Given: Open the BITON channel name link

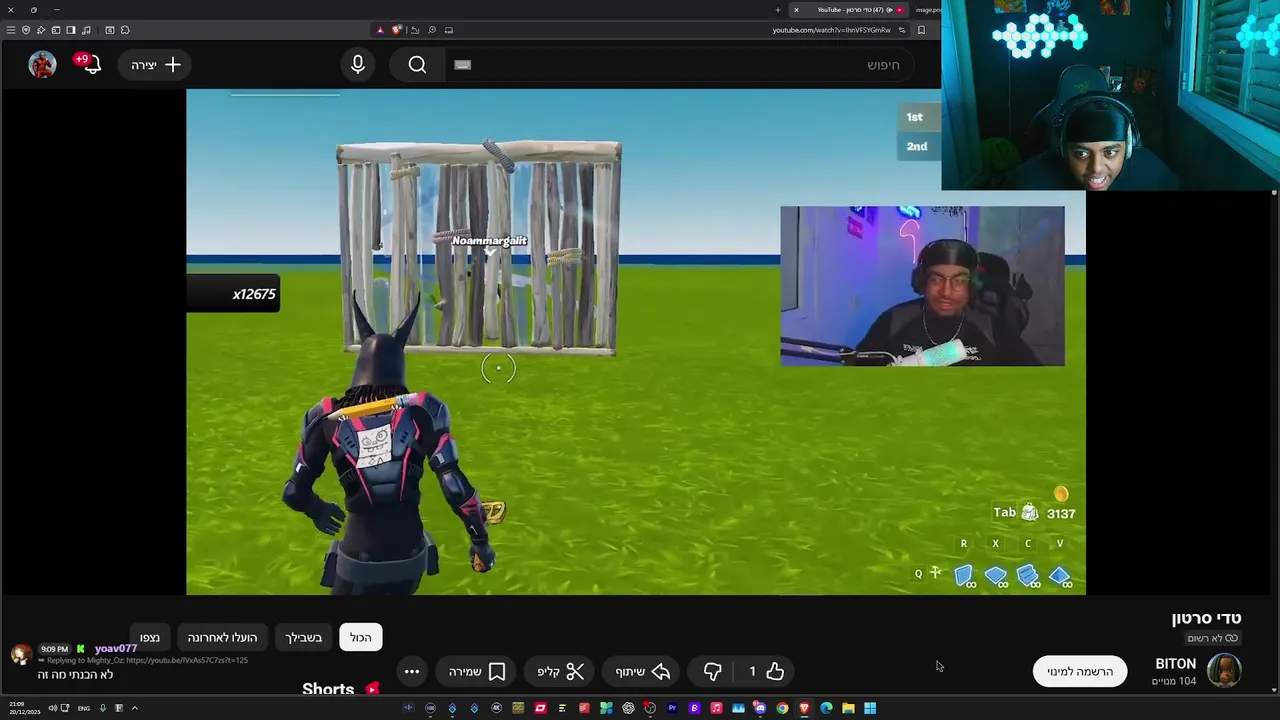Looking at the screenshot, I should (x=1176, y=664).
